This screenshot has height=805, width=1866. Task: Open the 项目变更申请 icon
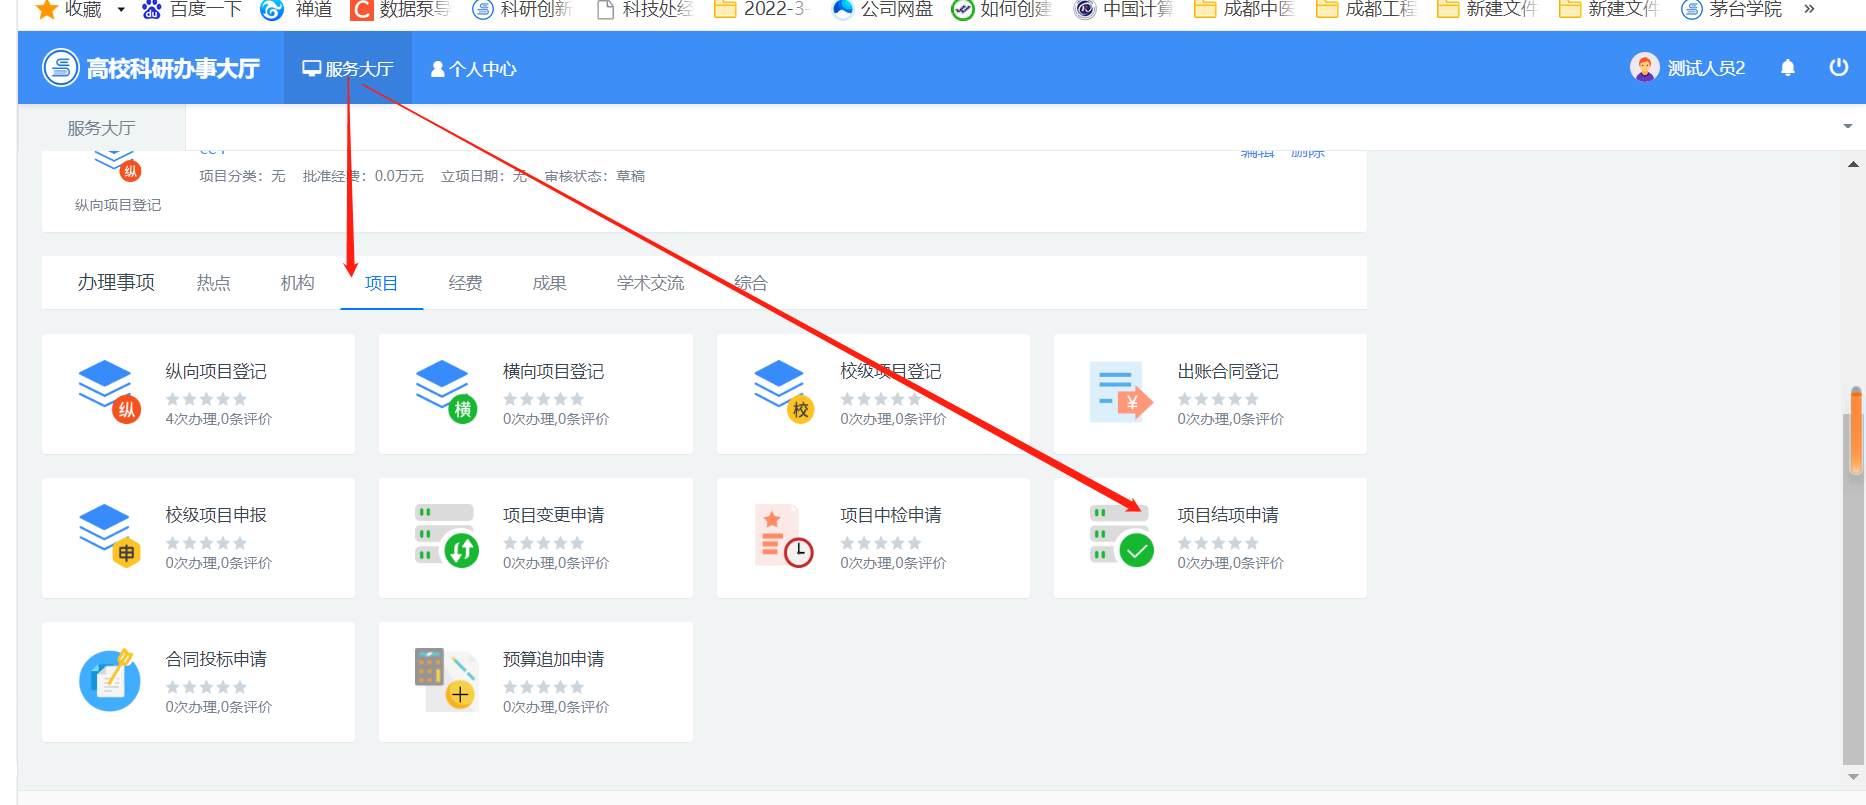[x=446, y=536]
